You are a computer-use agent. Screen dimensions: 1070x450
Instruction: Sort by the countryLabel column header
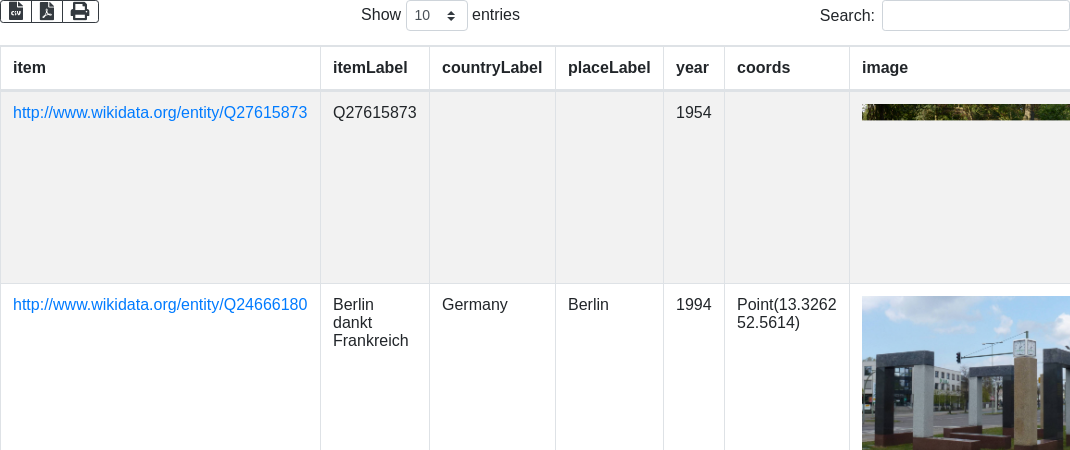[x=492, y=68]
